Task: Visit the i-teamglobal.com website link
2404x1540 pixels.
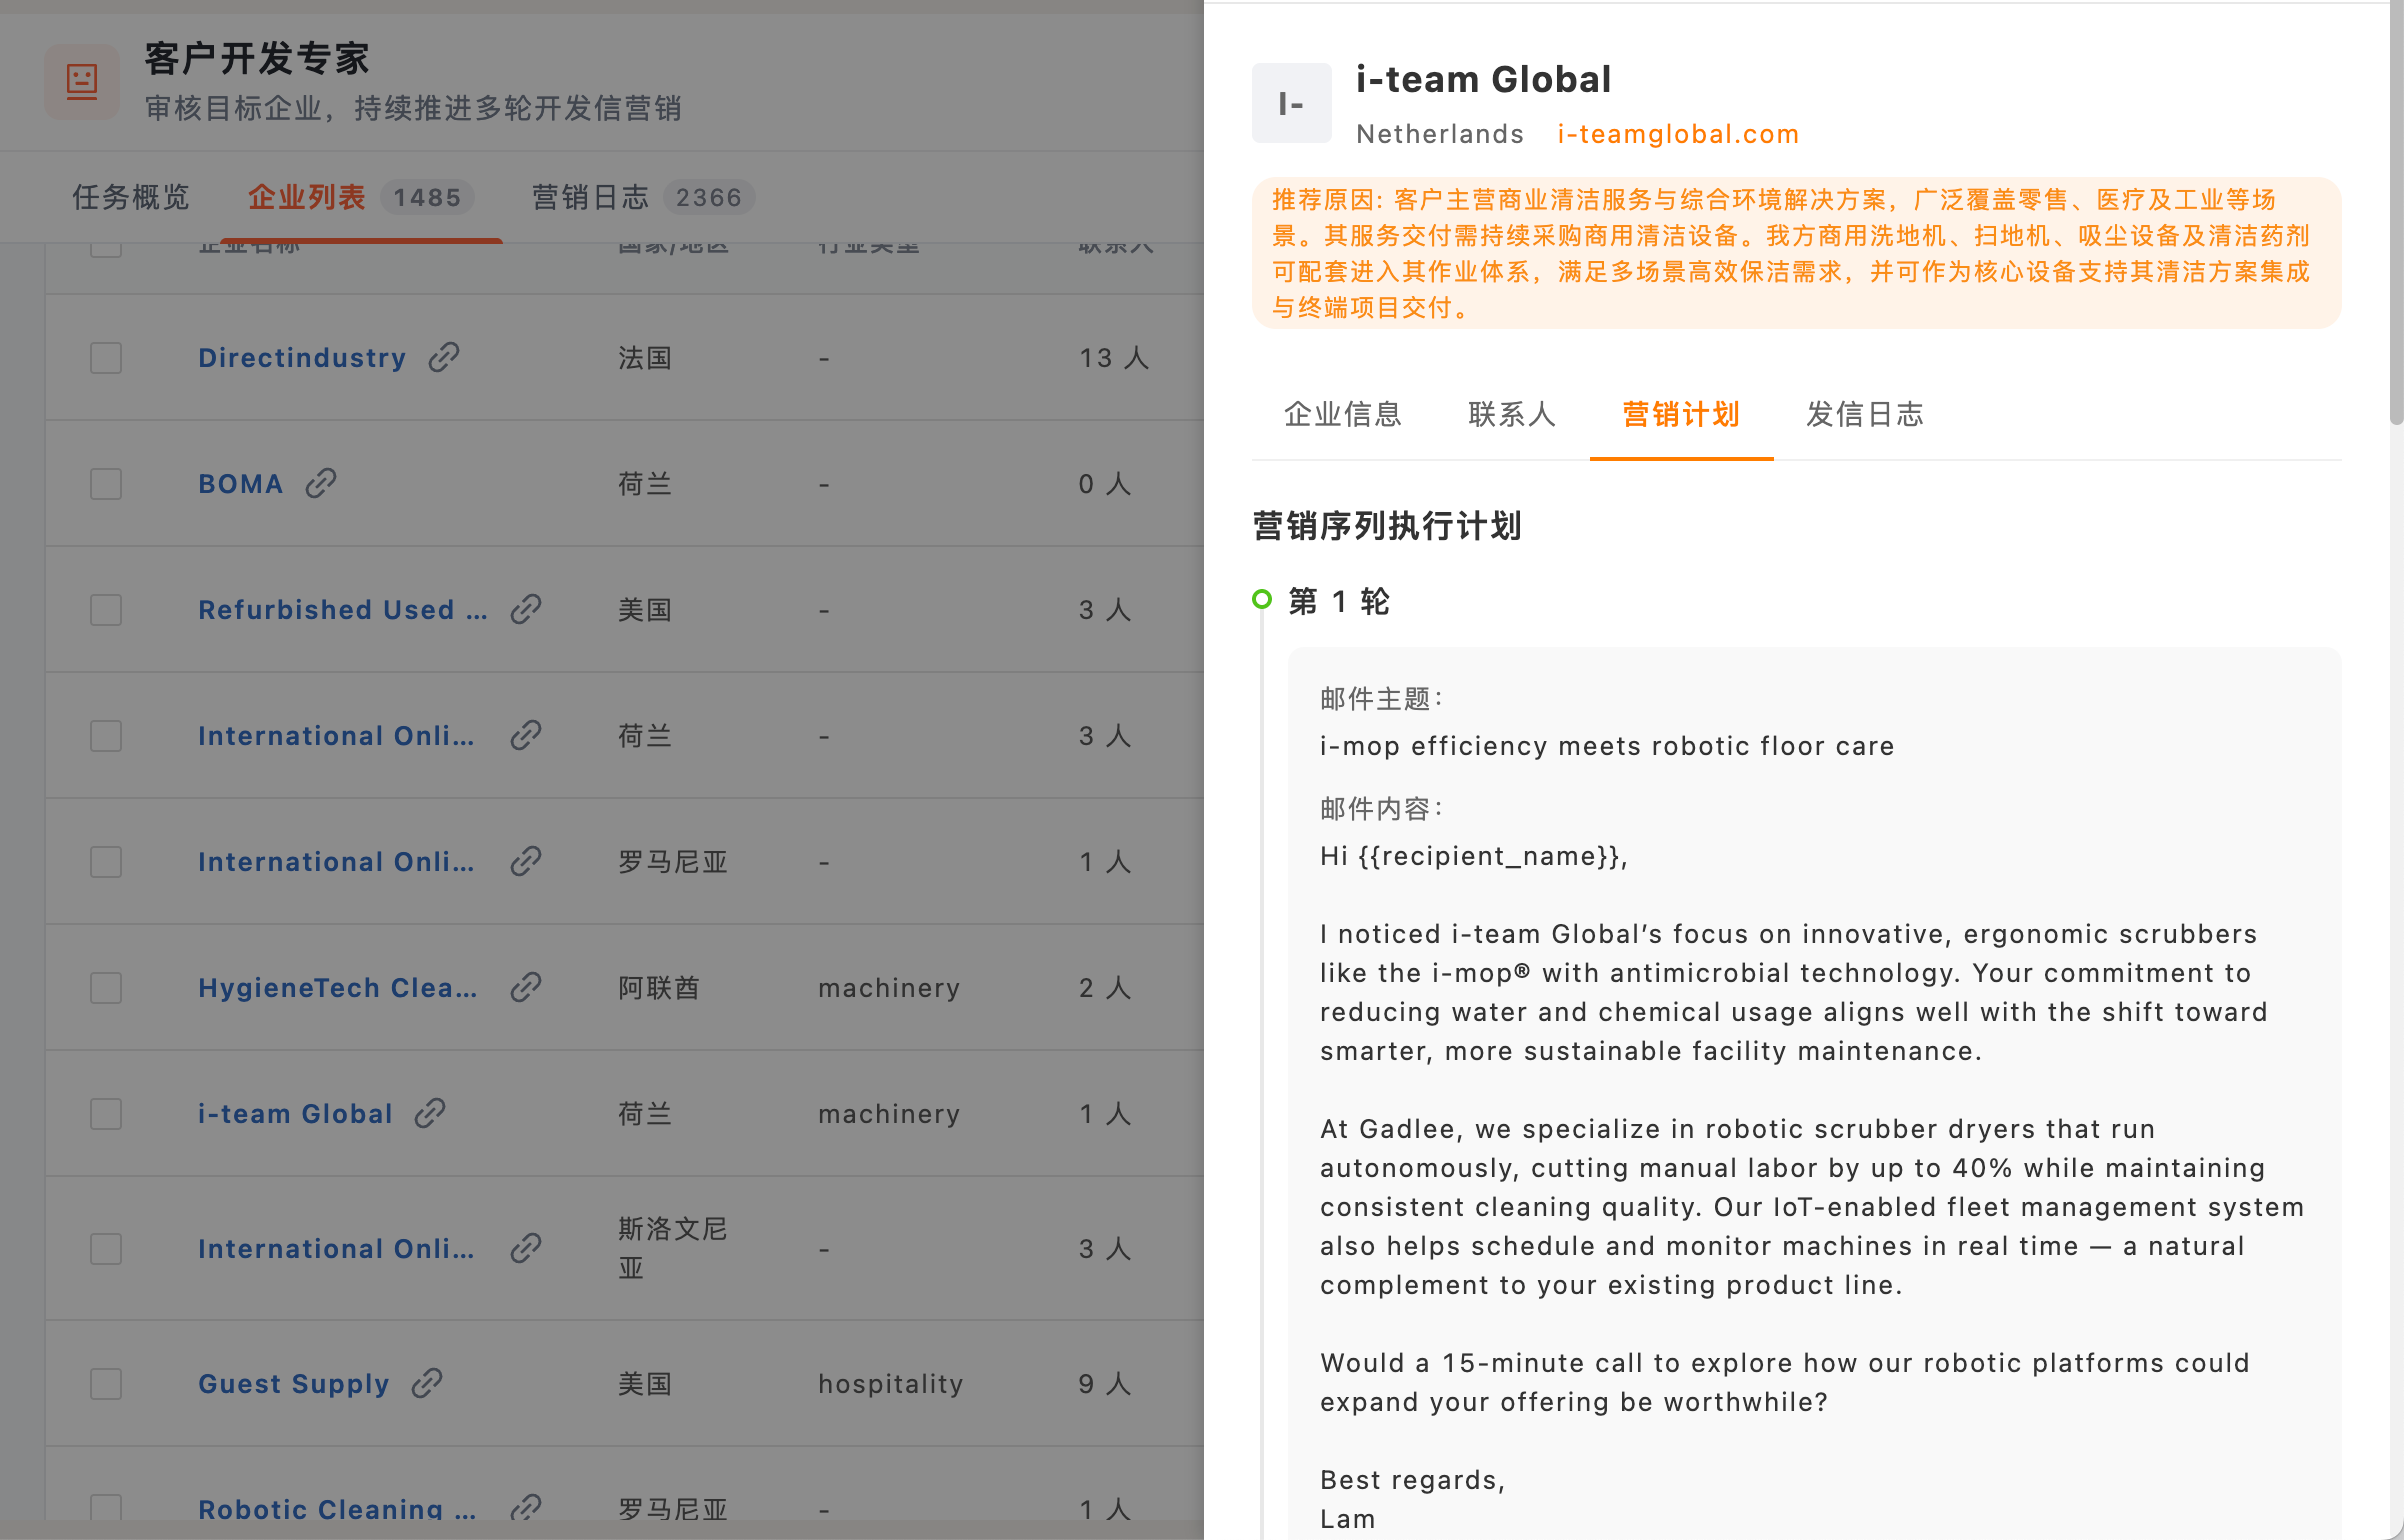Action: (1678, 134)
